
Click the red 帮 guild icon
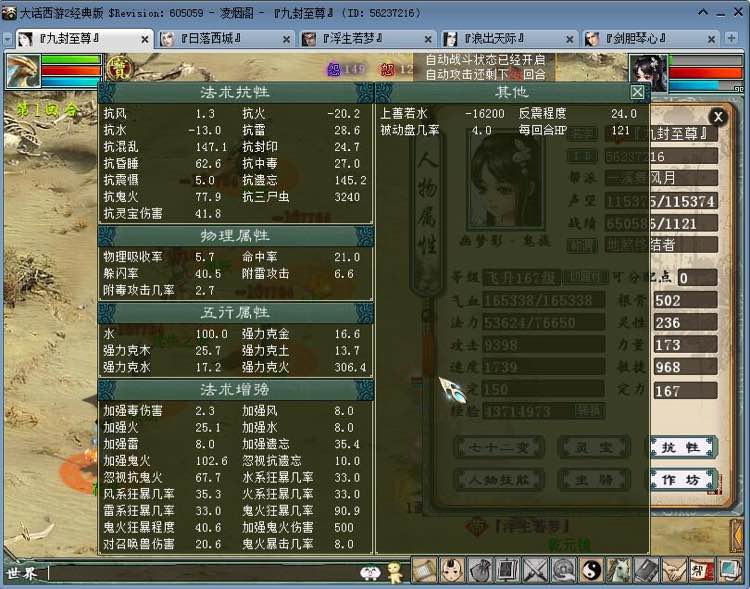click(702, 571)
